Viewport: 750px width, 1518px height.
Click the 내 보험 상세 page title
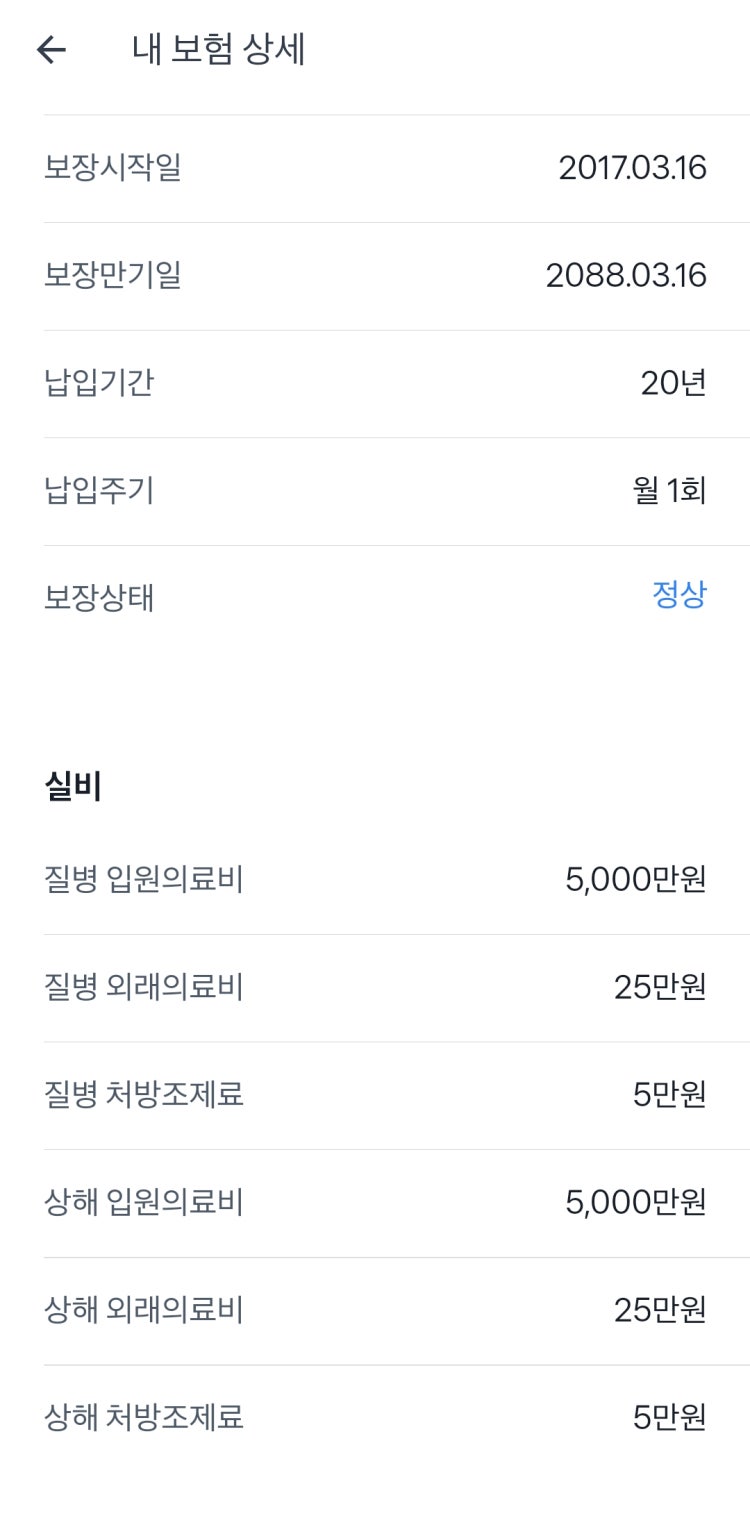(x=218, y=50)
